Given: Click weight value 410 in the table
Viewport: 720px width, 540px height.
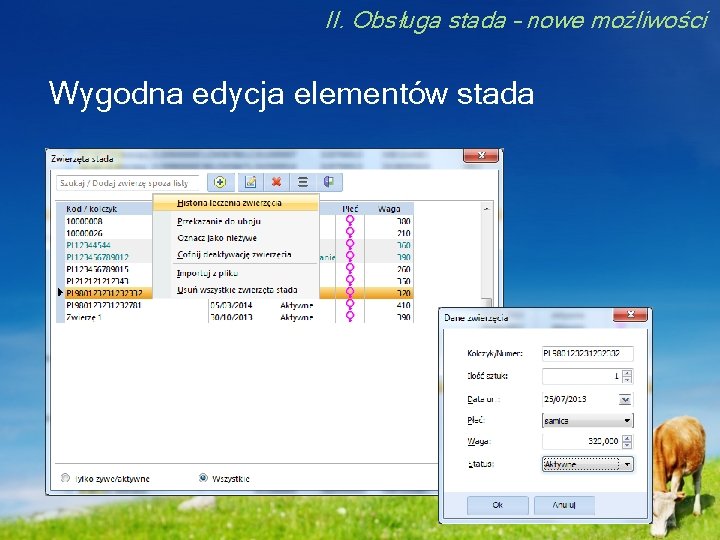Looking at the screenshot, I should (403, 305).
